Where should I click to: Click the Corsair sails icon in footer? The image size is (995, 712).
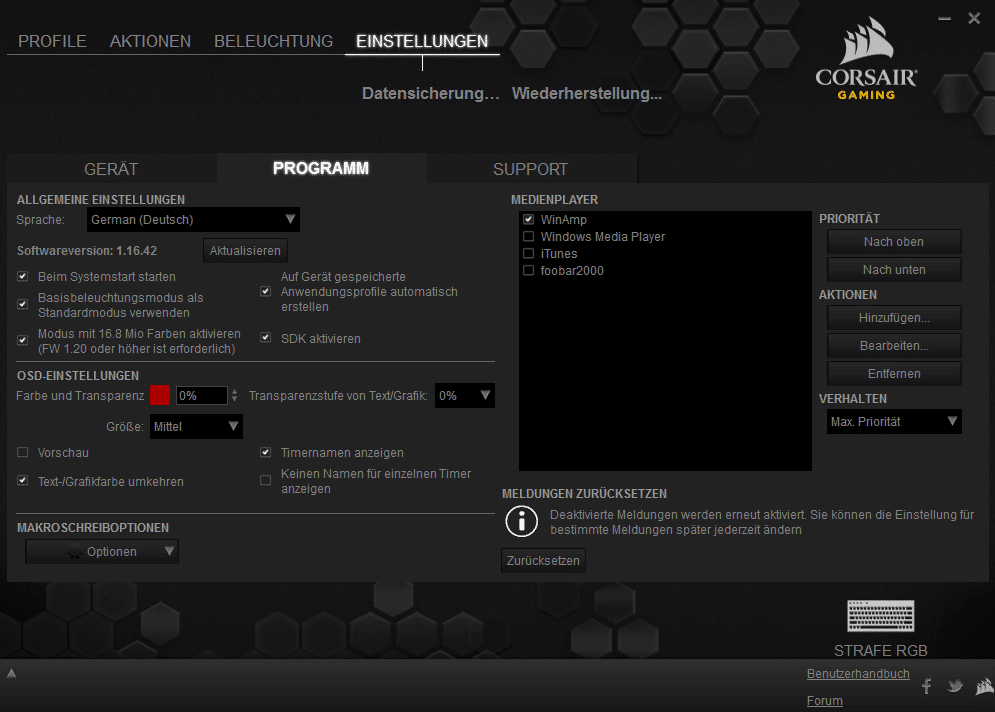pyautogui.click(x=984, y=686)
